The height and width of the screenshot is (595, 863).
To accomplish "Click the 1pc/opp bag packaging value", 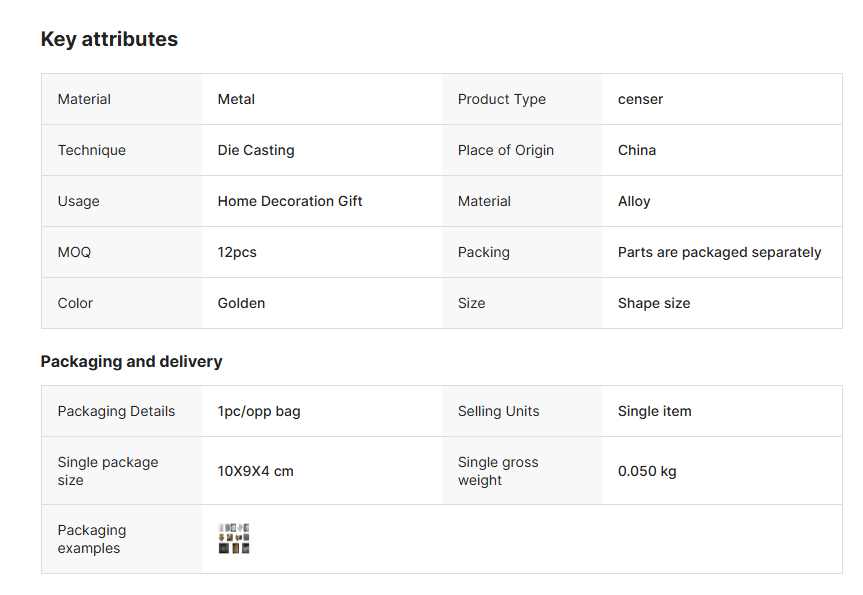I will pyautogui.click(x=259, y=412).
